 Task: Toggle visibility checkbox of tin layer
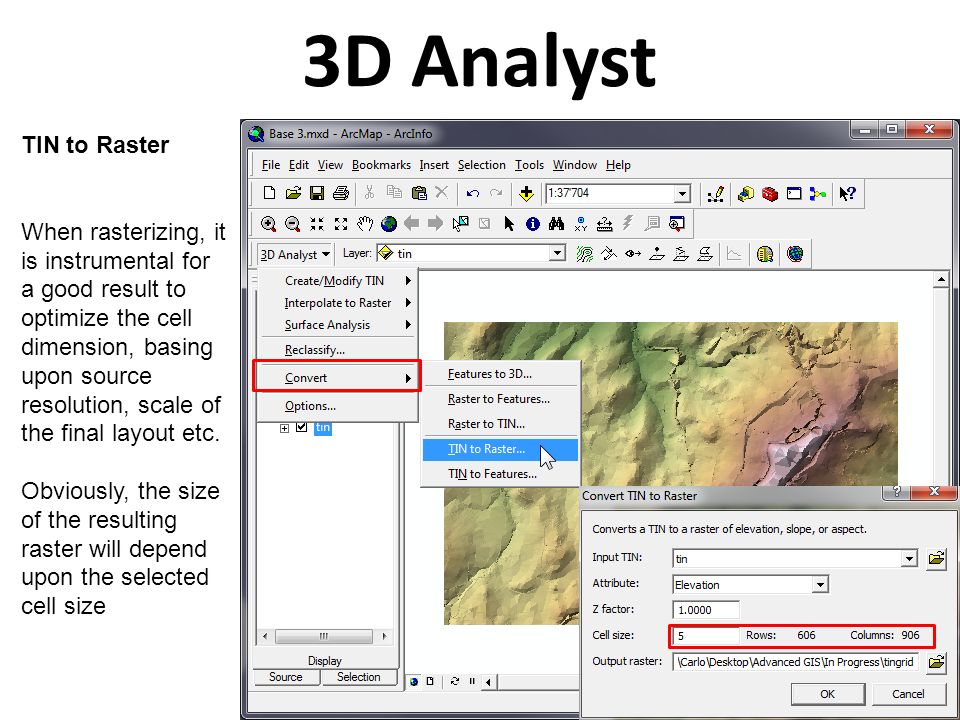(x=301, y=427)
